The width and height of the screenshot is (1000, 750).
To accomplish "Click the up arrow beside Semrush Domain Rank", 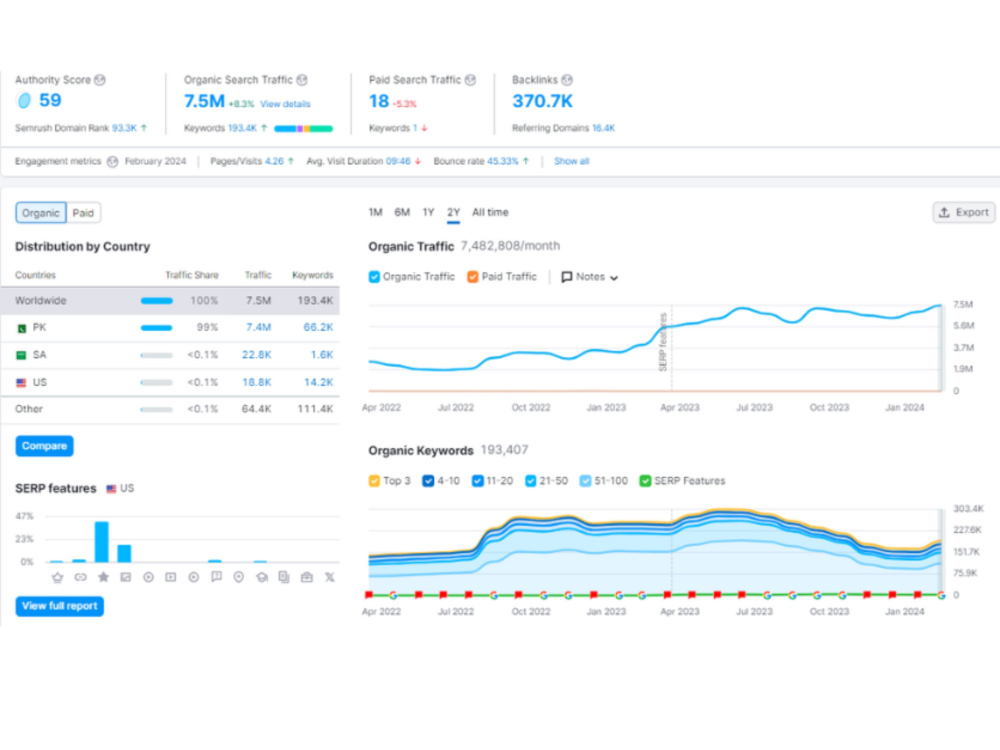I will point(144,128).
